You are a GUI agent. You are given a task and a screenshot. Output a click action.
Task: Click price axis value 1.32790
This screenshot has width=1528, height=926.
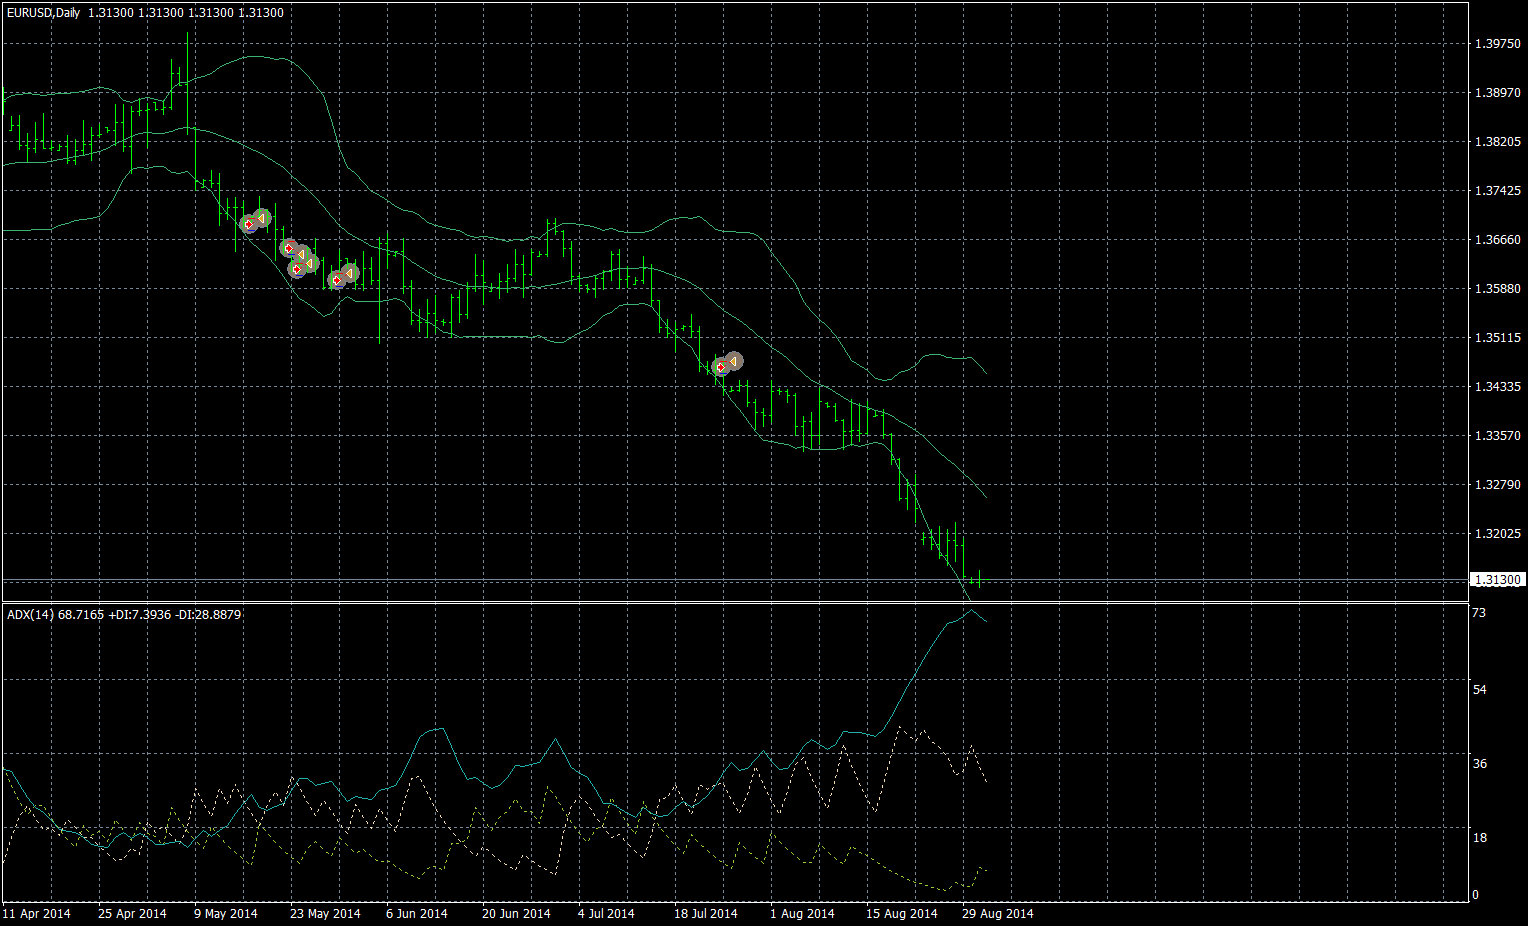1497,485
